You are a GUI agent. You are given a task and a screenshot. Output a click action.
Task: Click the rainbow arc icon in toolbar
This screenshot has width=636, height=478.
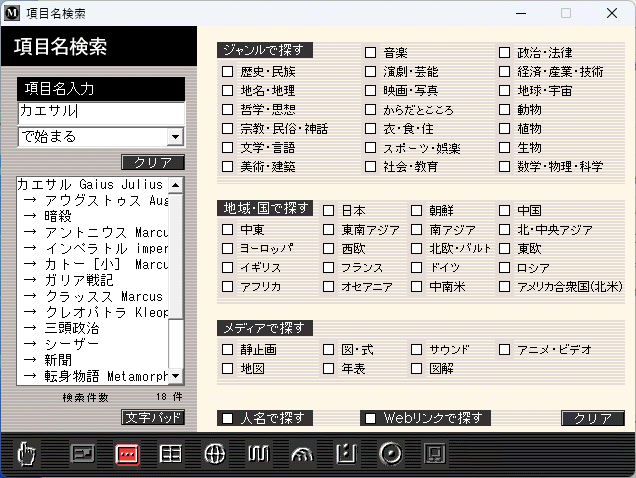(x=301, y=455)
